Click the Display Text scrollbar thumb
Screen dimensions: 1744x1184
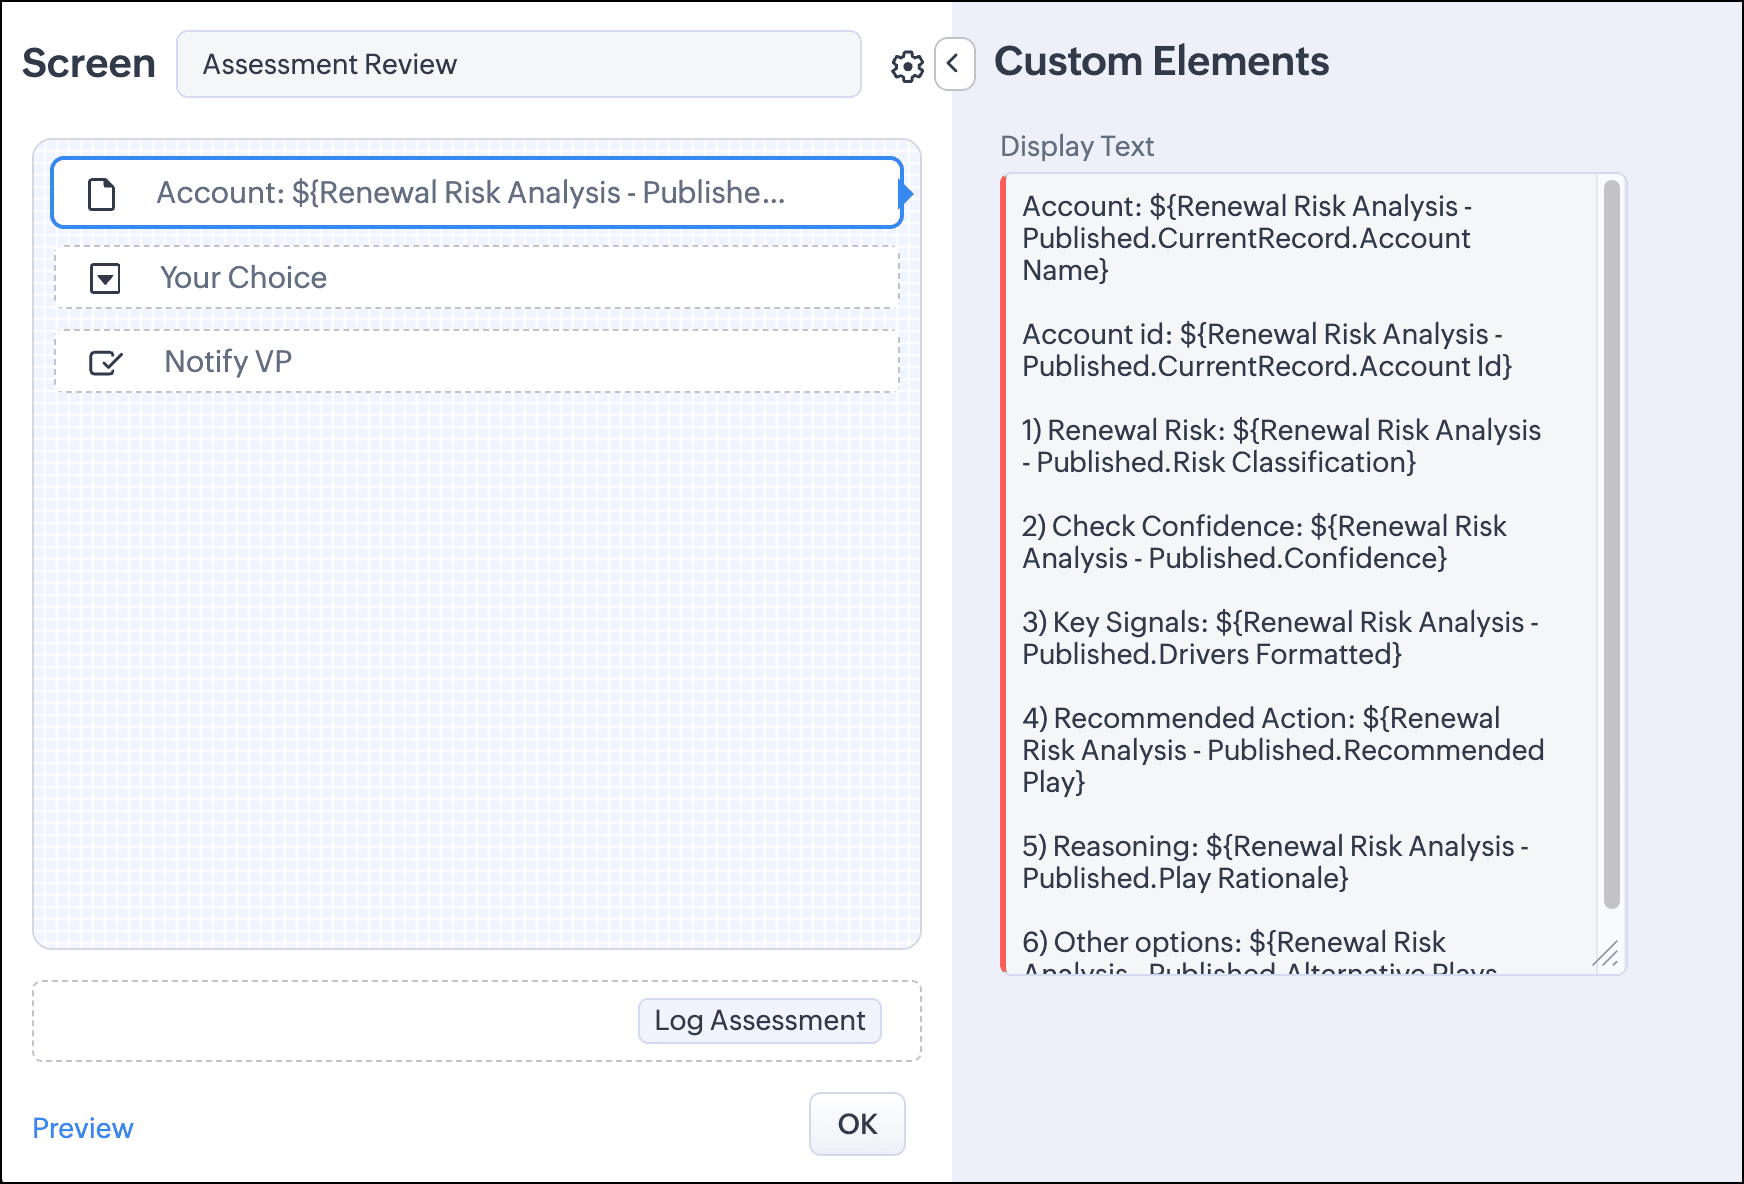tap(1611, 544)
